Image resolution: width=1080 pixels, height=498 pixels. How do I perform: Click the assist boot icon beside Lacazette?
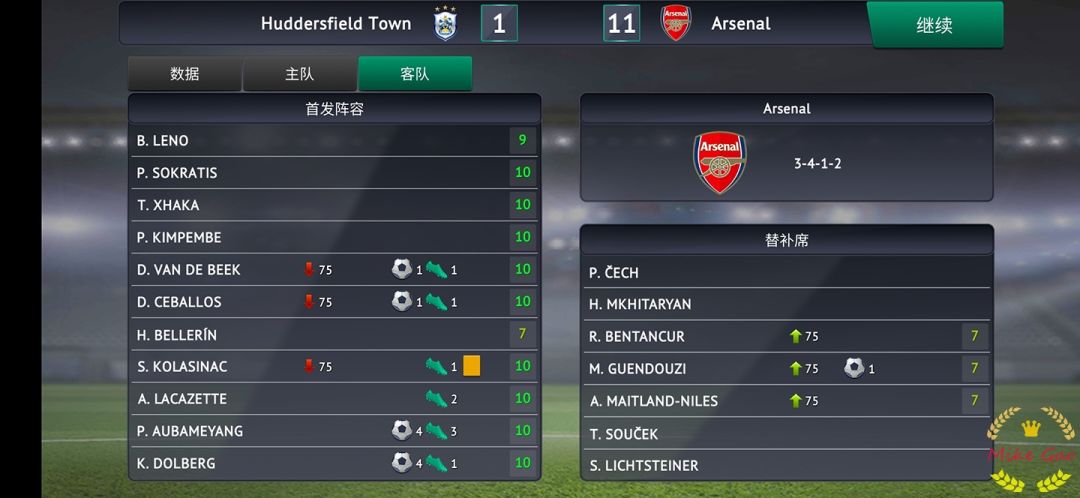pyautogui.click(x=436, y=399)
